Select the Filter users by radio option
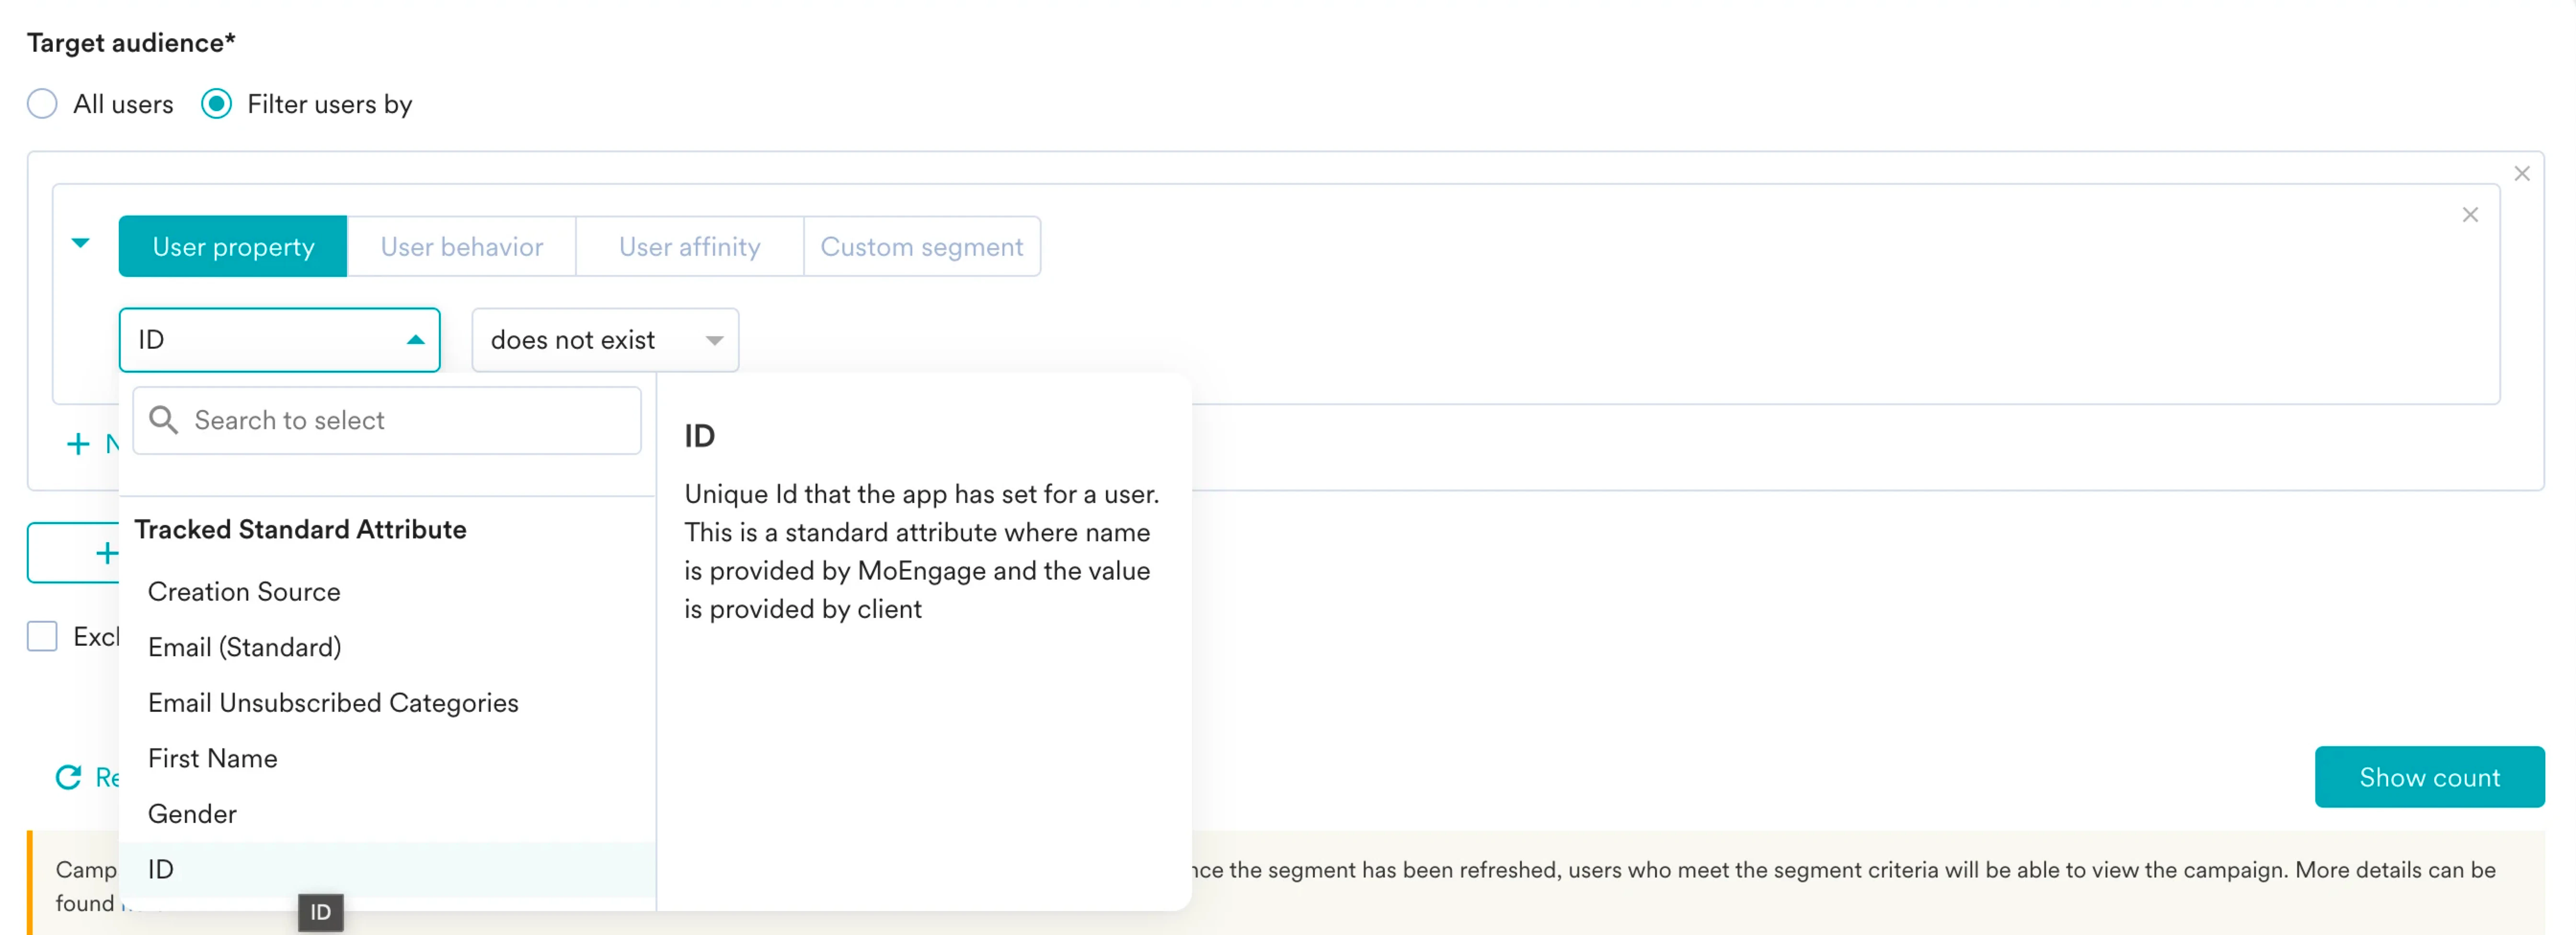2576x935 pixels. (217, 104)
